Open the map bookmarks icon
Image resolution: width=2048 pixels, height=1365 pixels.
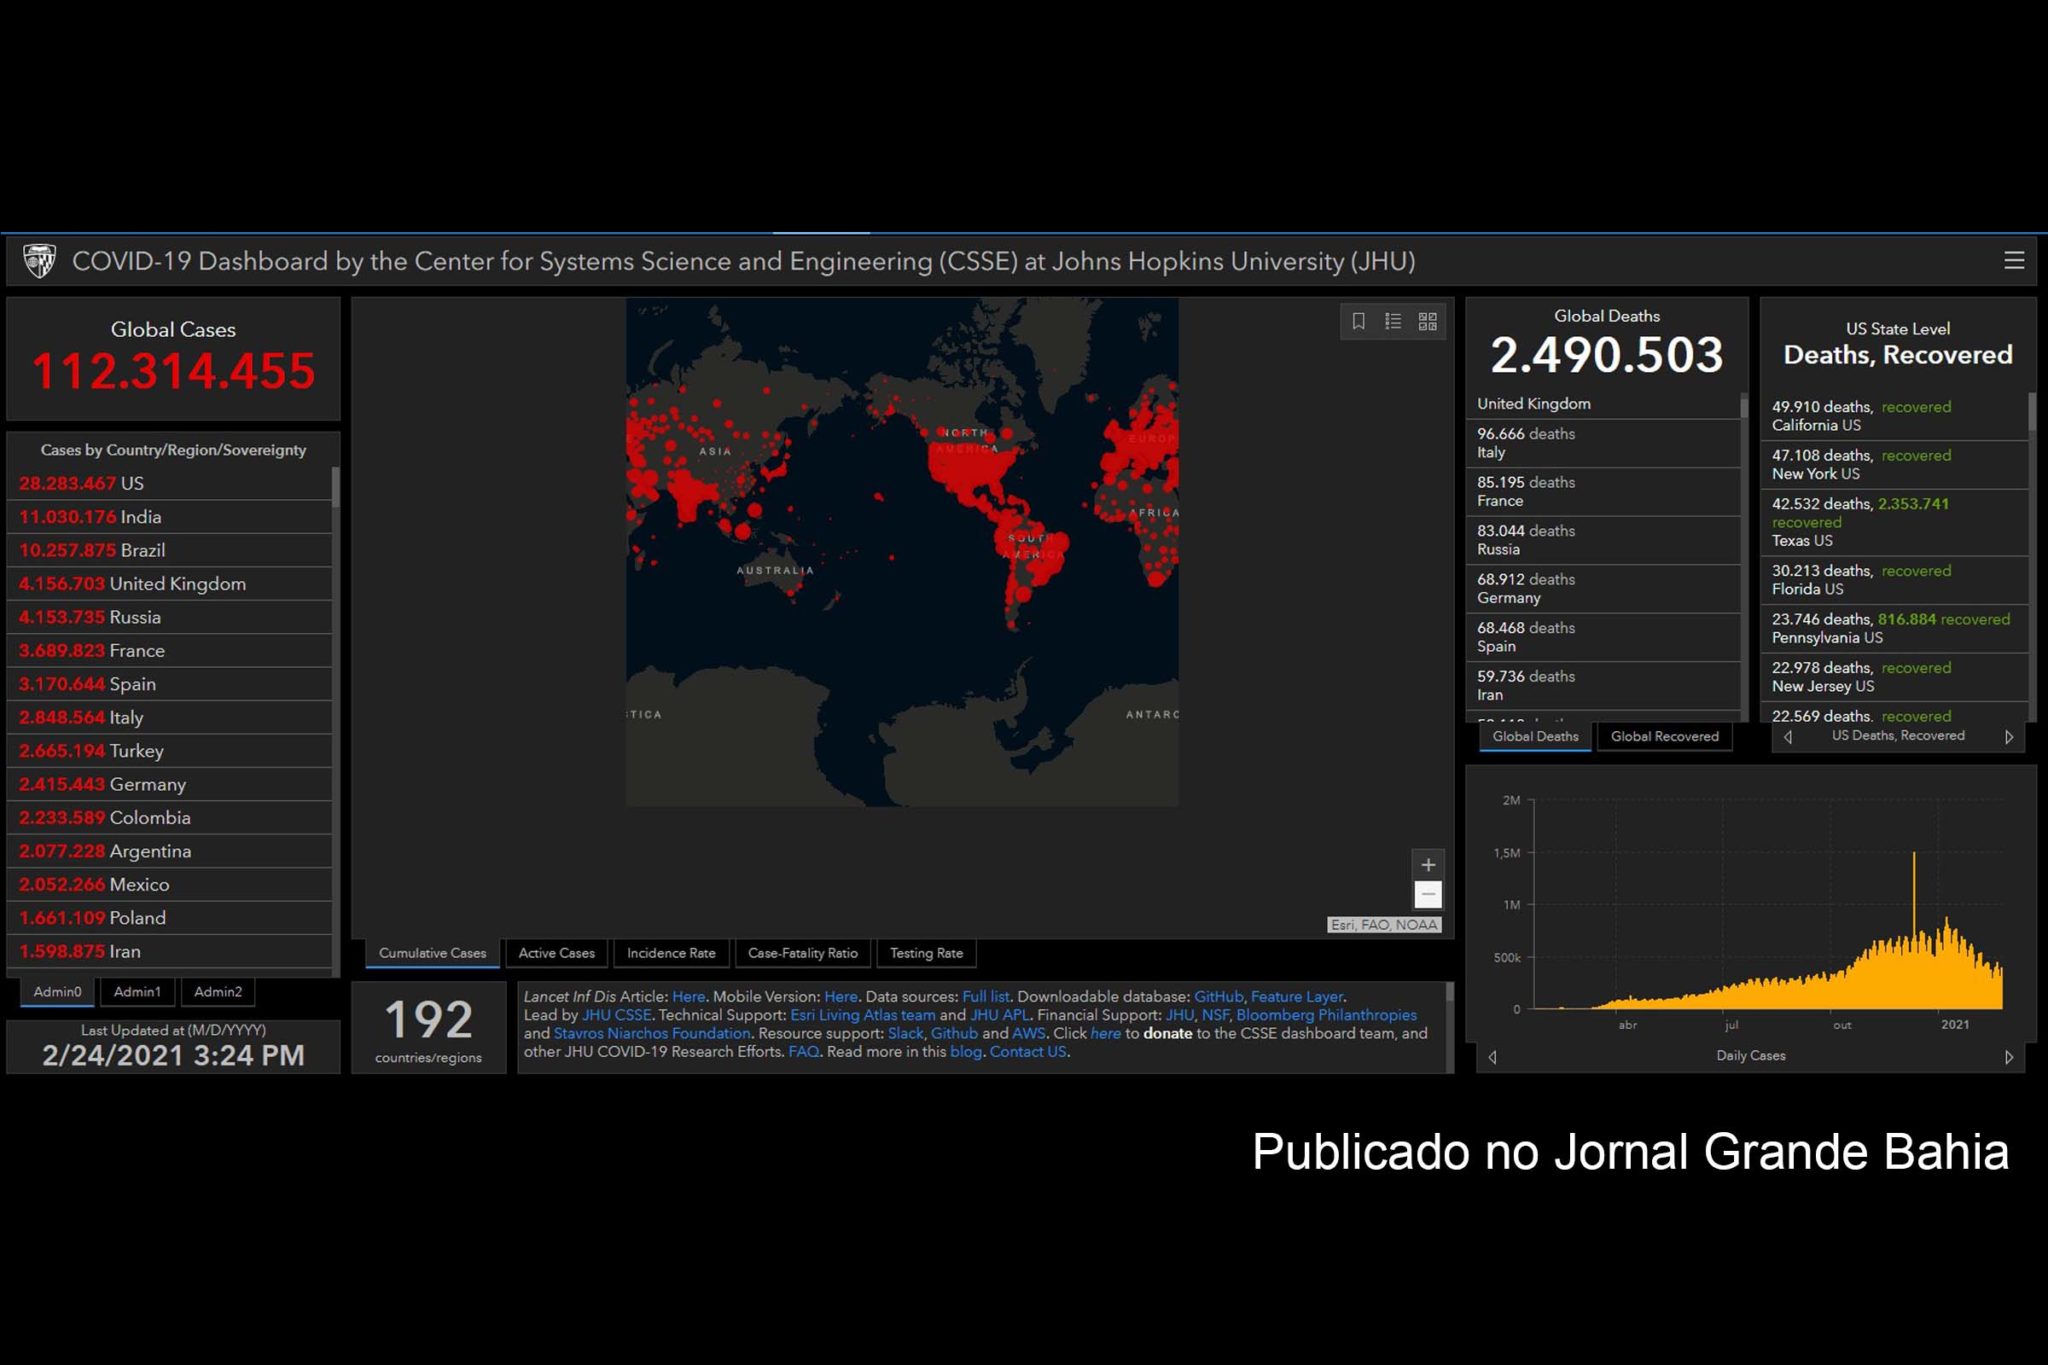pyautogui.click(x=1358, y=321)
